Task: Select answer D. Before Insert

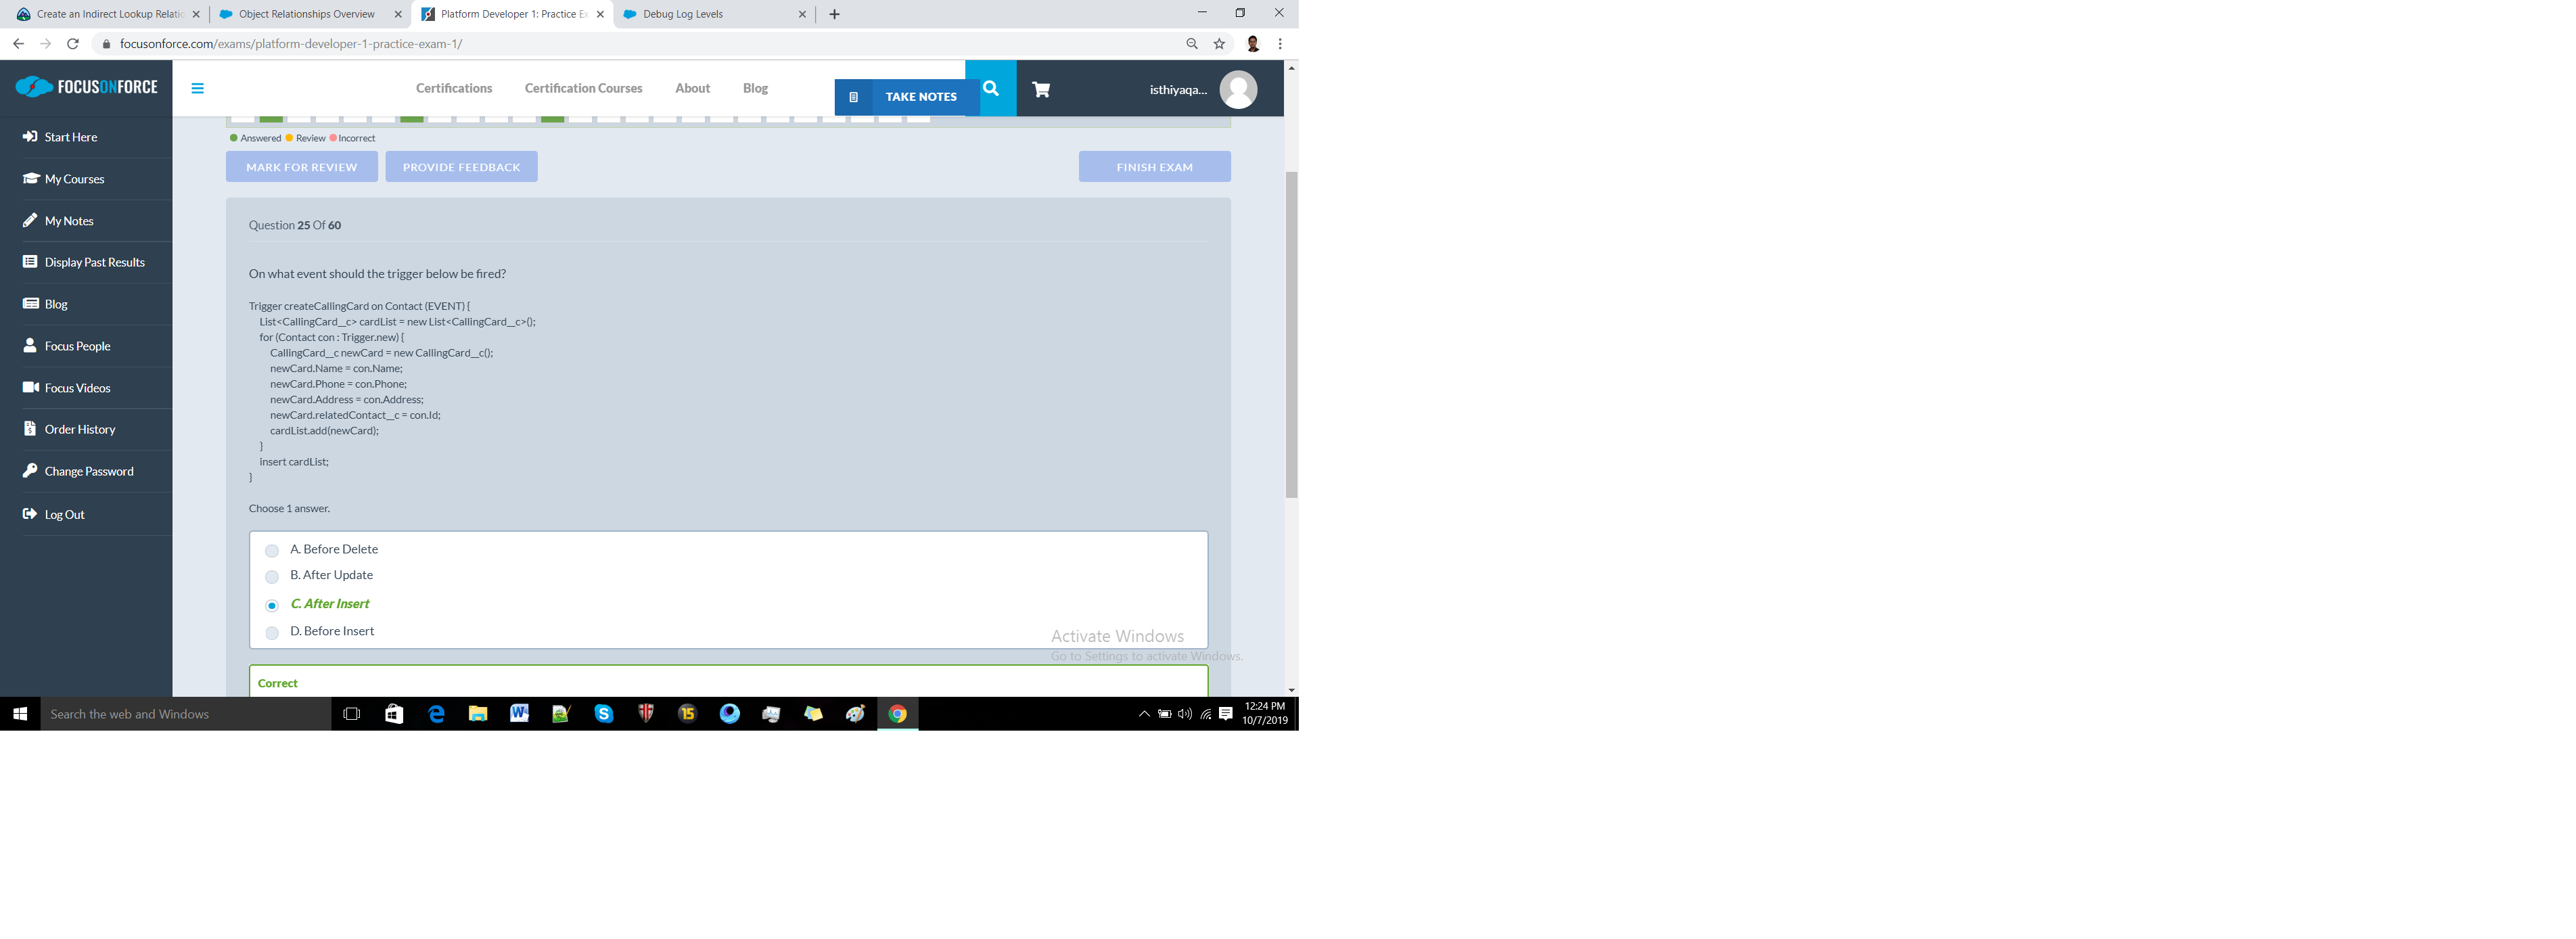Action: (x=272, y=633)
